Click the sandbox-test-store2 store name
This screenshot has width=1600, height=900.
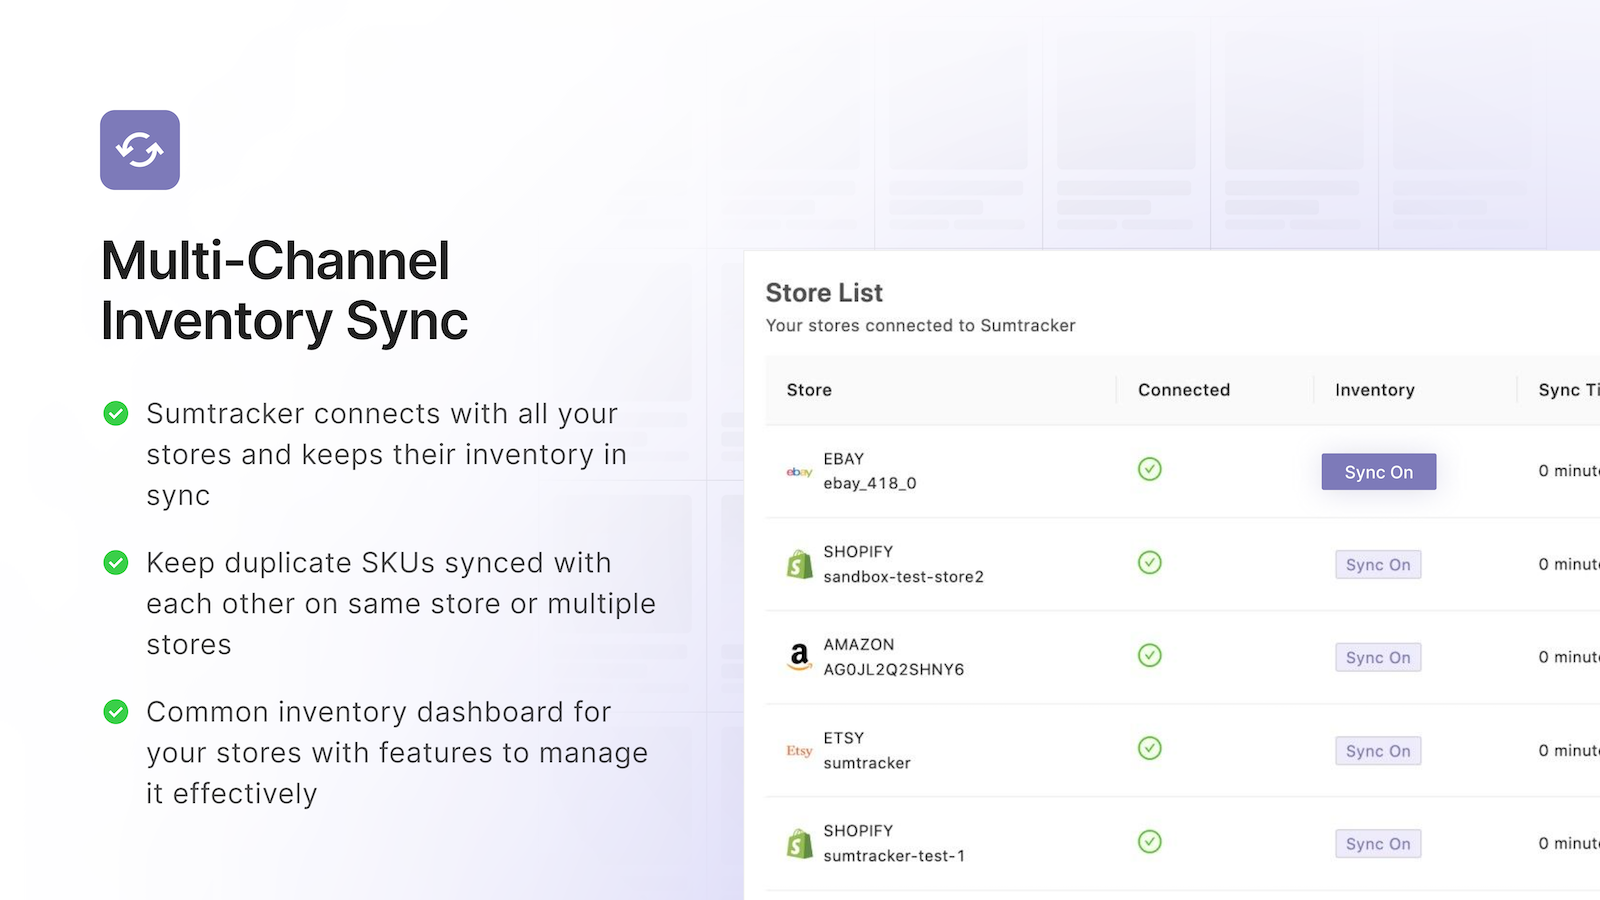[904, 577]
